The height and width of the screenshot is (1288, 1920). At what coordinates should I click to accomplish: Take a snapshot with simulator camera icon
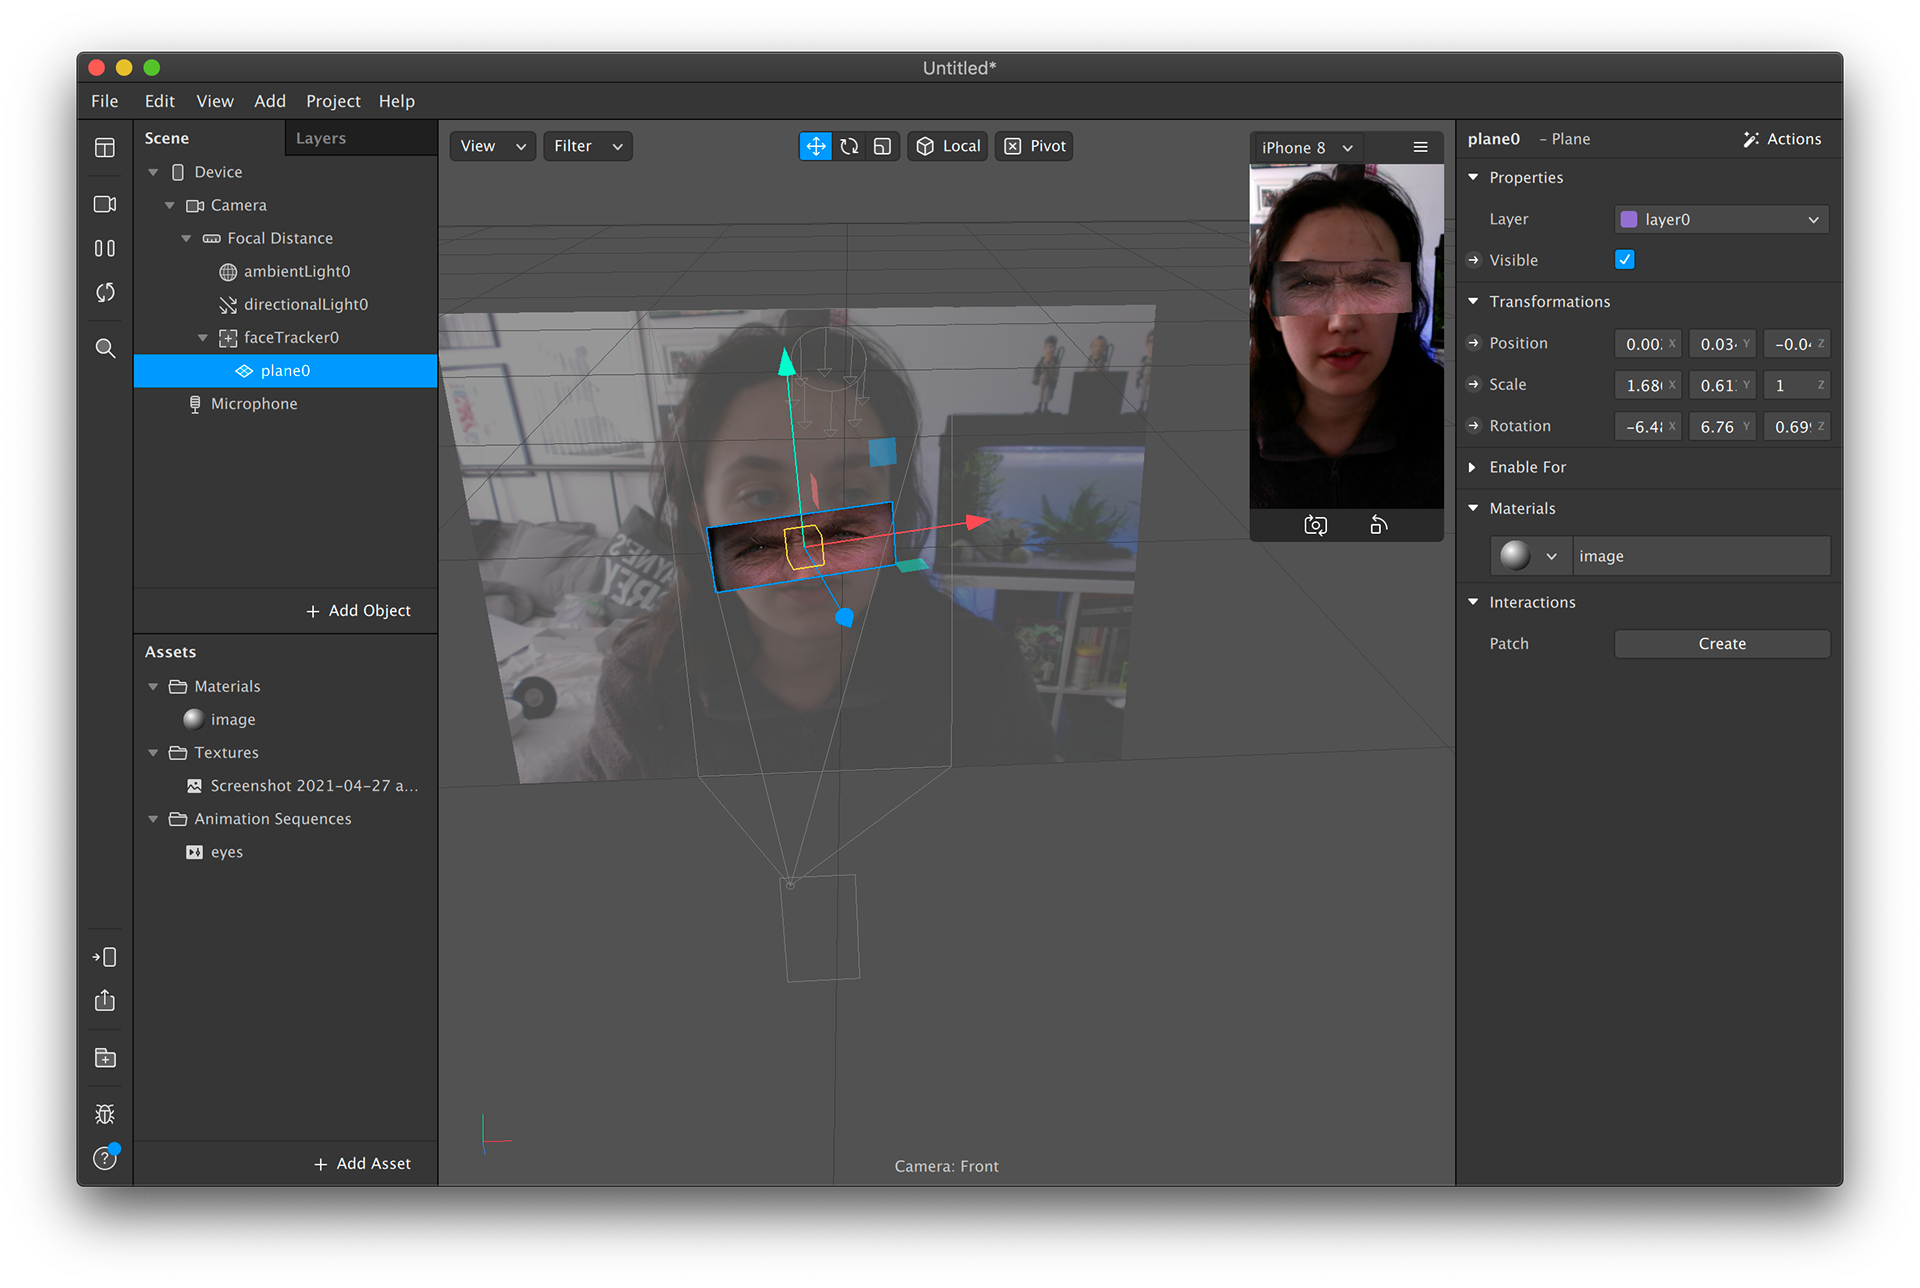pyautogui.click(x=1316, y=525)
